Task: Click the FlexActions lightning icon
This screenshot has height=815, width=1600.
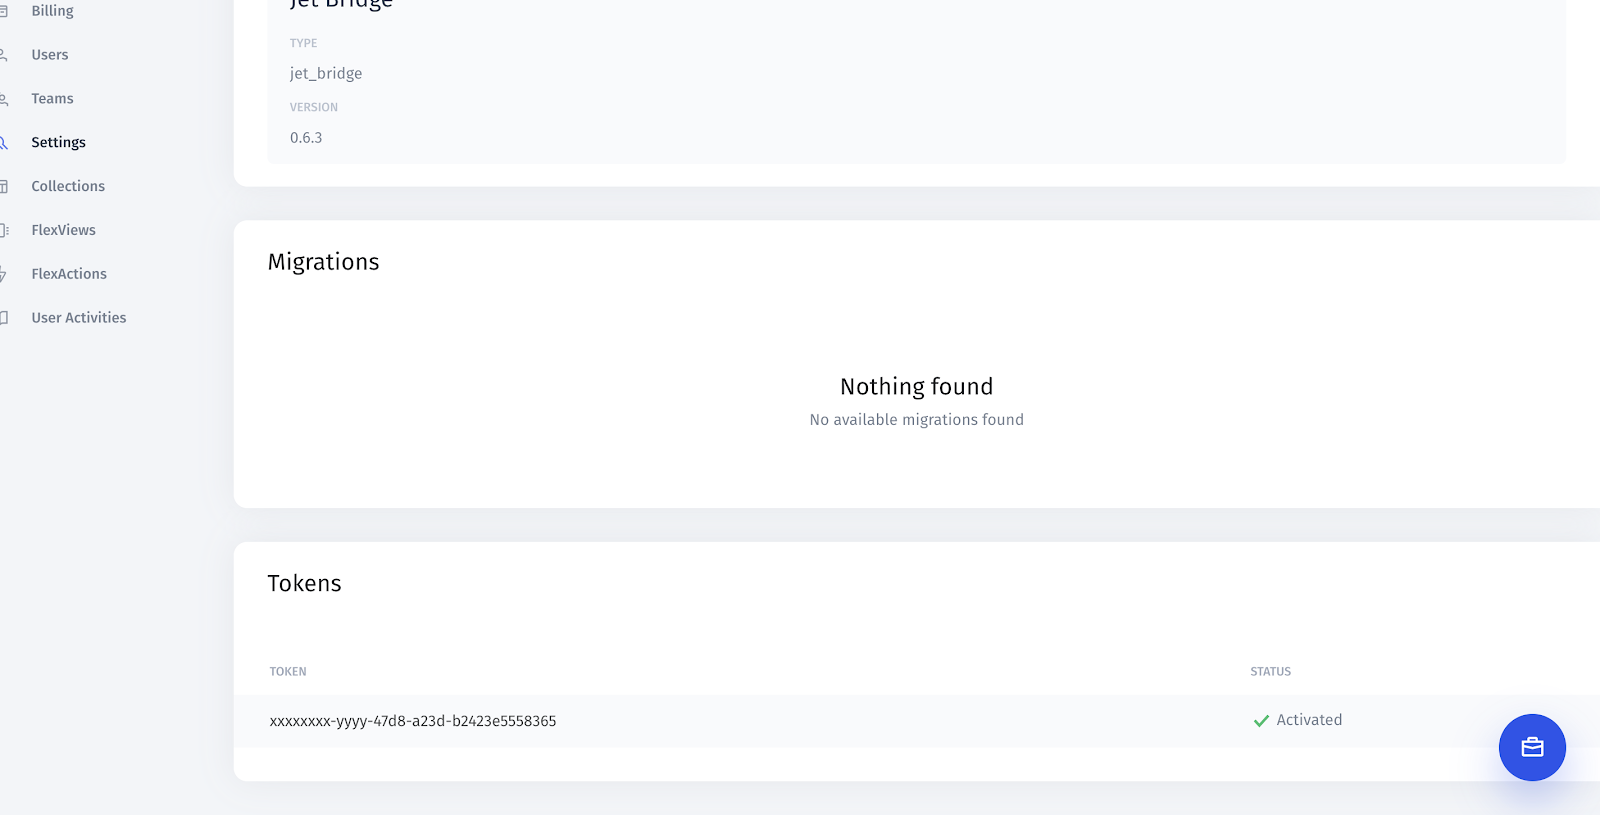Action: coord(3,274)
